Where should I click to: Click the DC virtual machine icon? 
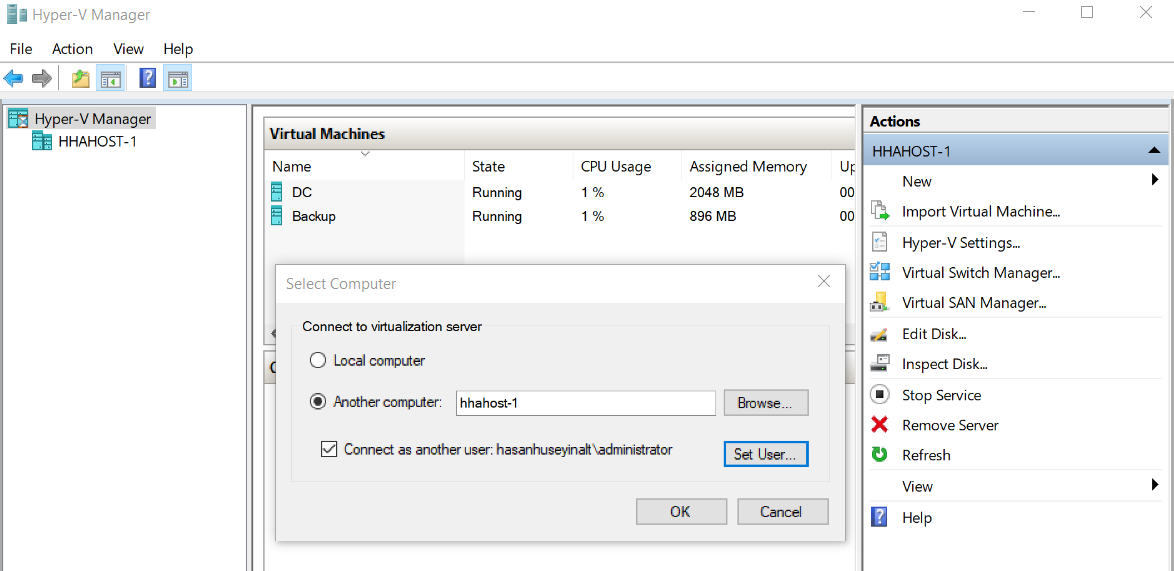(277, 192)
